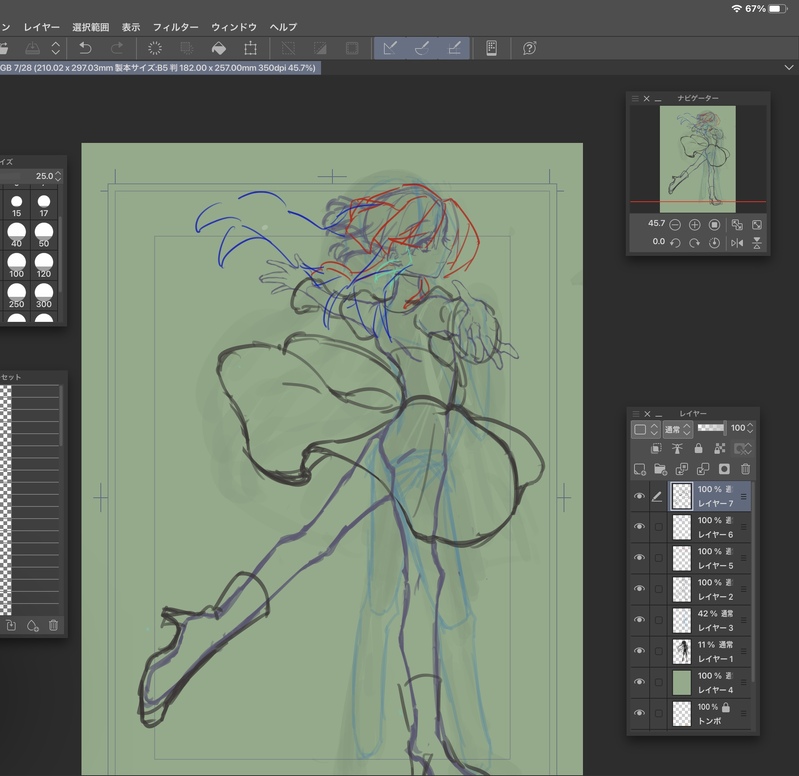Expand the chevron at the right of the tab bar
This screenshot has height=776, width=799.
pyautogui.click(x=790, y=67)
